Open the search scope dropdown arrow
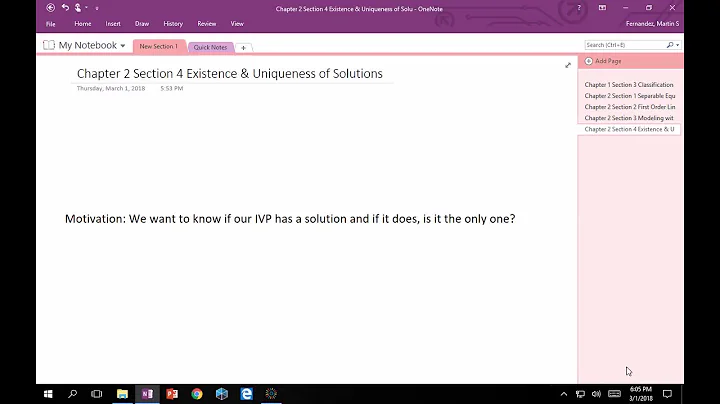 [x=678, y=45]
